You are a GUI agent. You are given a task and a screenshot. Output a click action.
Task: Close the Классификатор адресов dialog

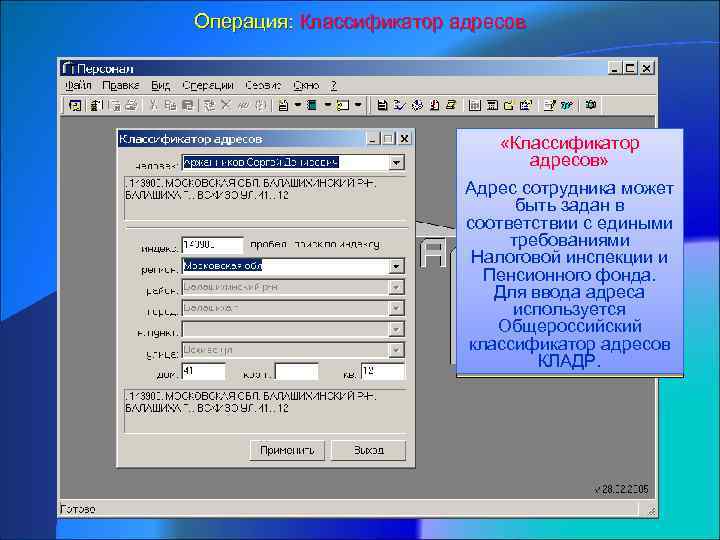pos(404,139)
